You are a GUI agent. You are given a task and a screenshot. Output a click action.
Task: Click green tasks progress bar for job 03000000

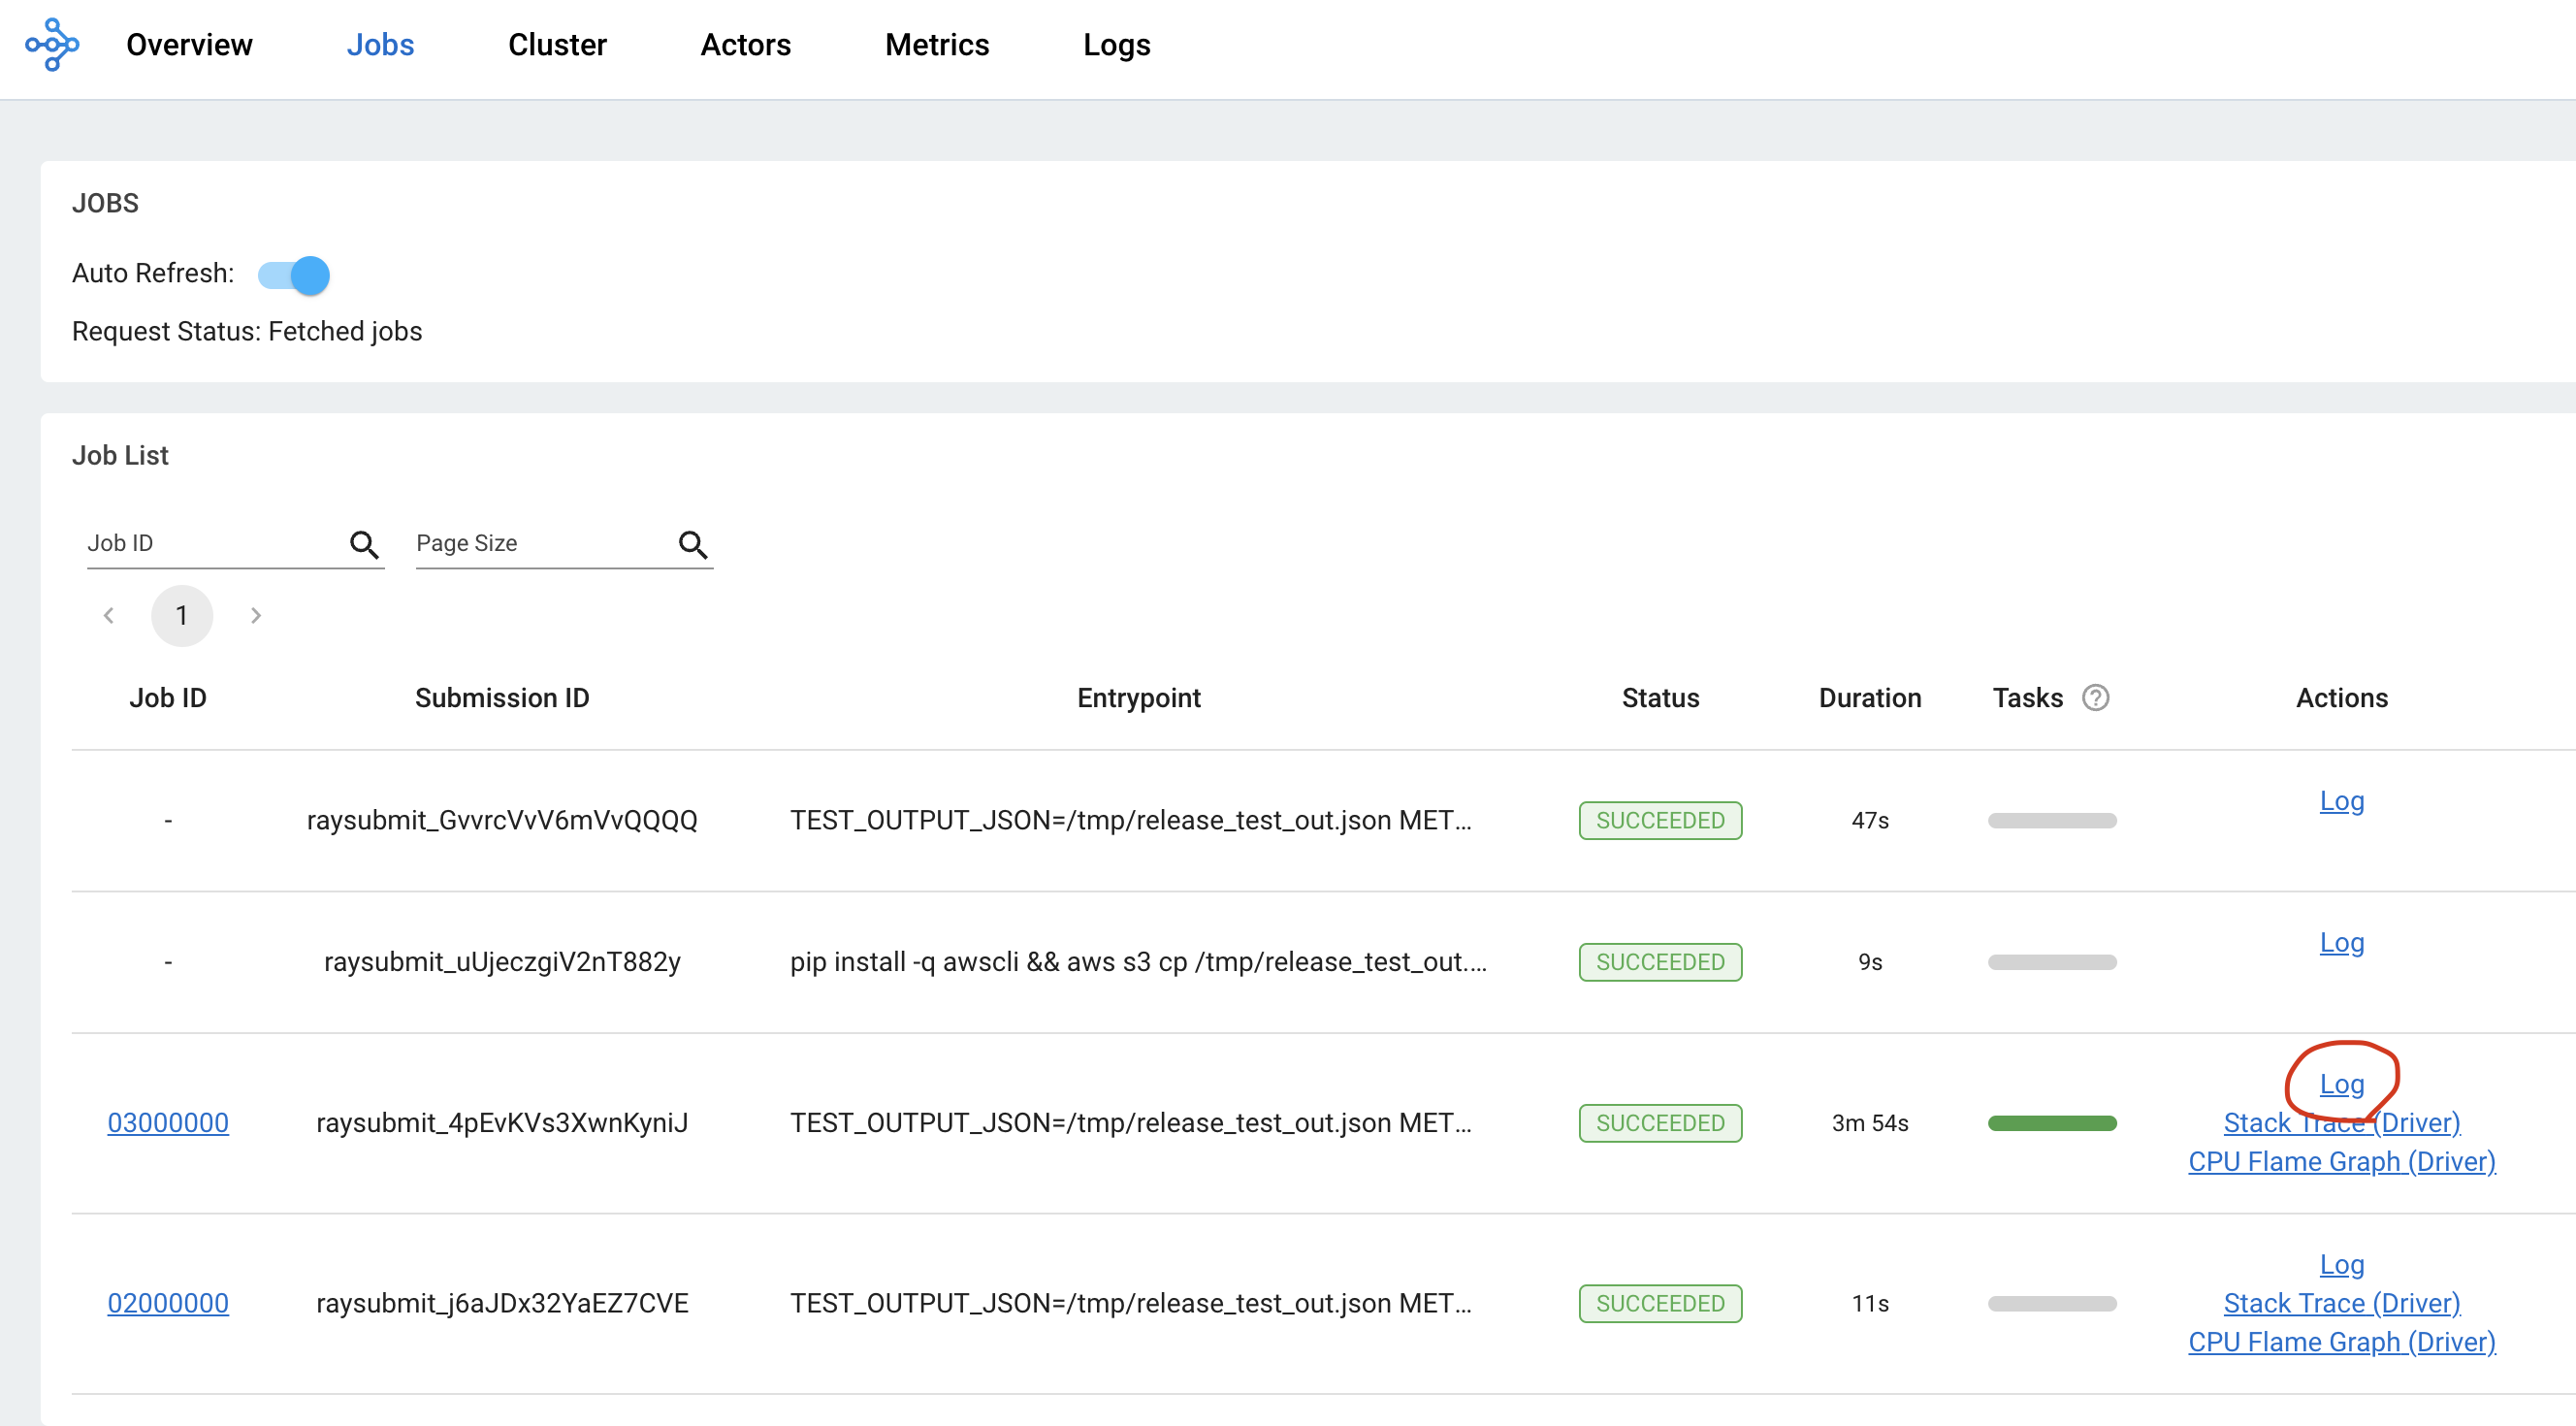[x=2051, y=1123]
